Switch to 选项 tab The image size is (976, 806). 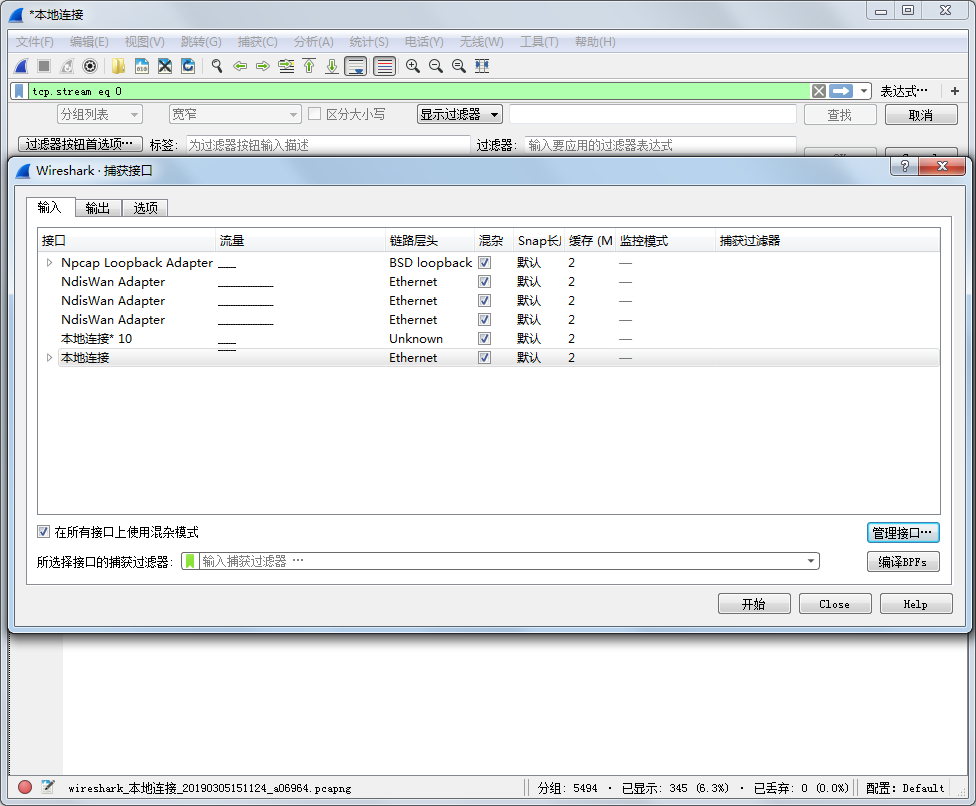pyautogui.click(x=145, y=208)
